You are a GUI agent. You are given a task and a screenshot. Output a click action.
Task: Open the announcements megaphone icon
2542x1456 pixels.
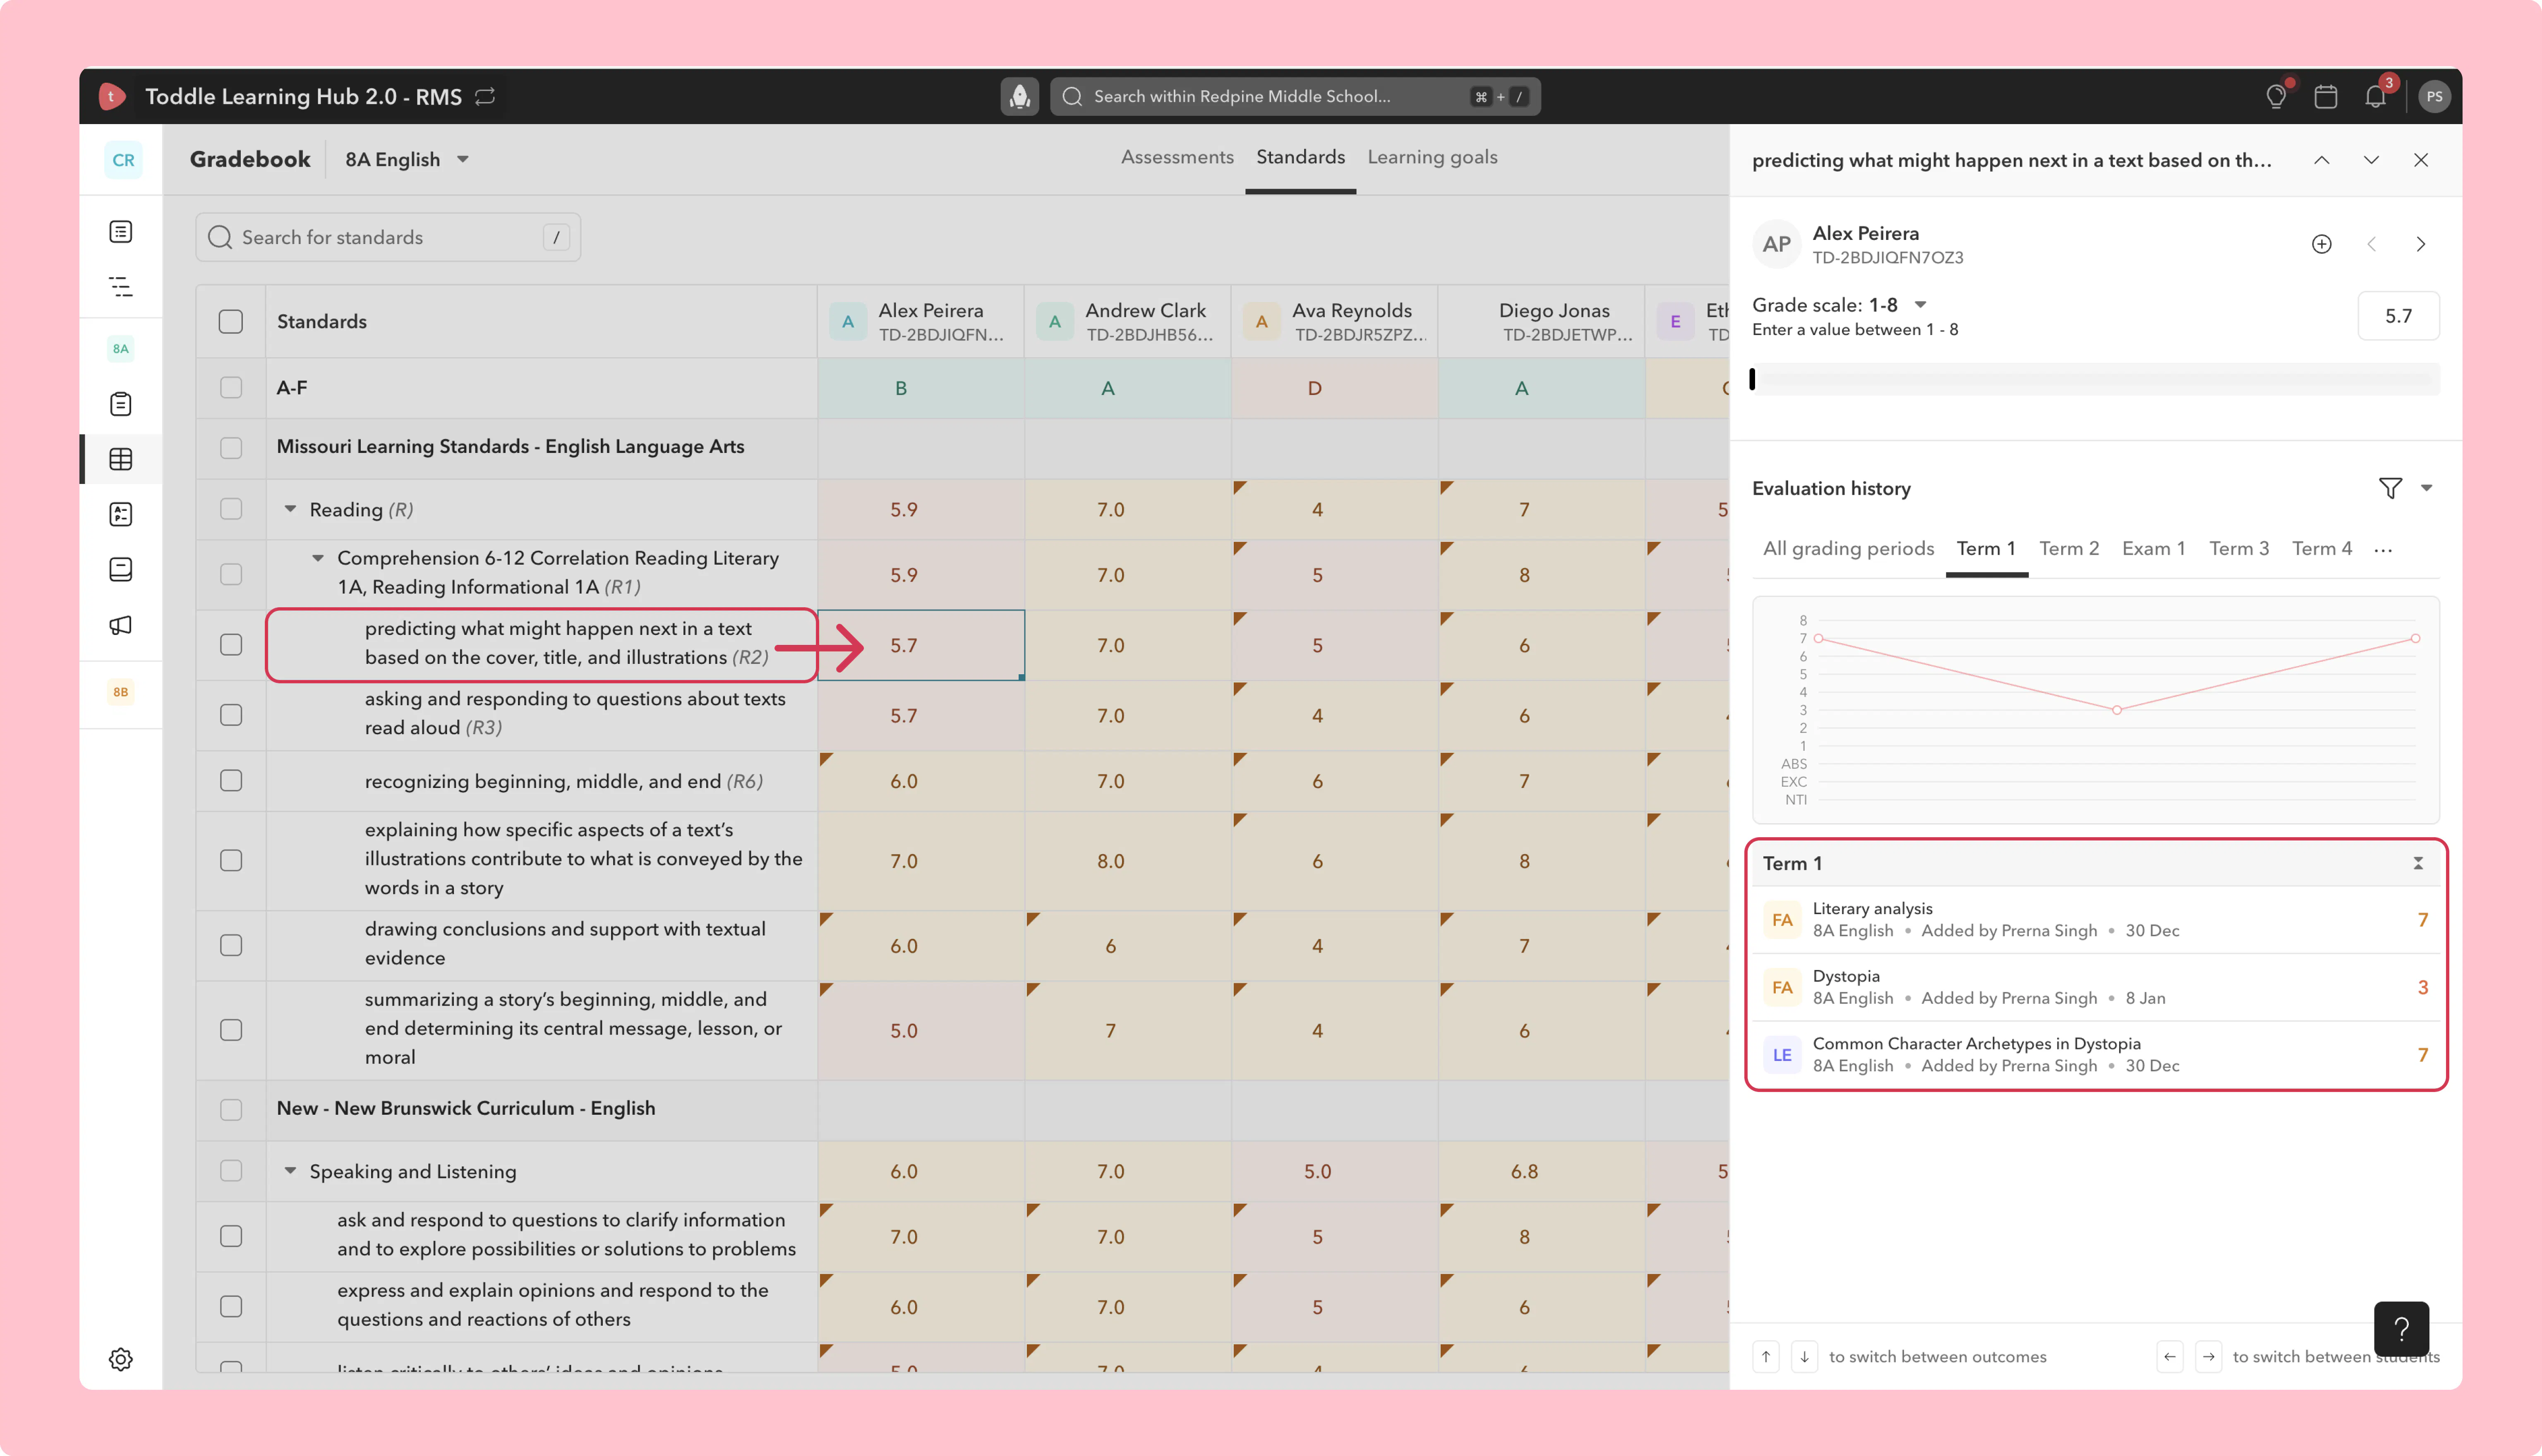(121, 625)
